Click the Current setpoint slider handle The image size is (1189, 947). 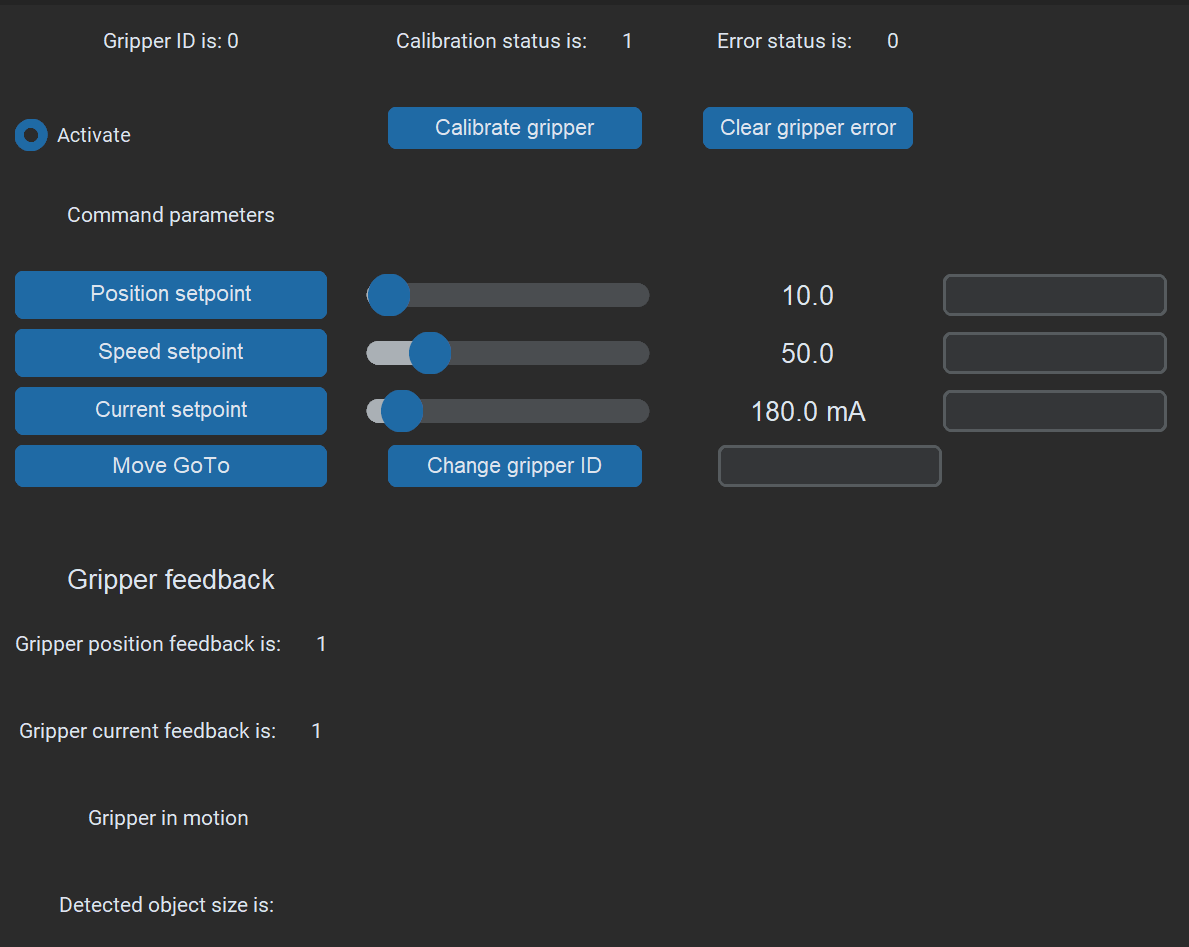click(402, 411)
